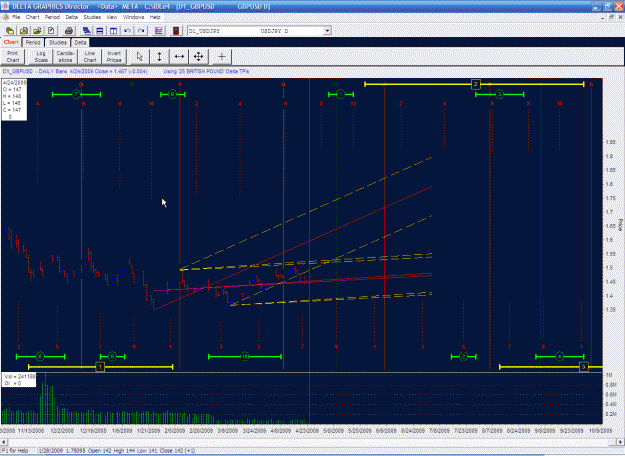This screenshot has height=456, width=625.
Task: Open the Delta menu
Action: [x=72, y=17]
